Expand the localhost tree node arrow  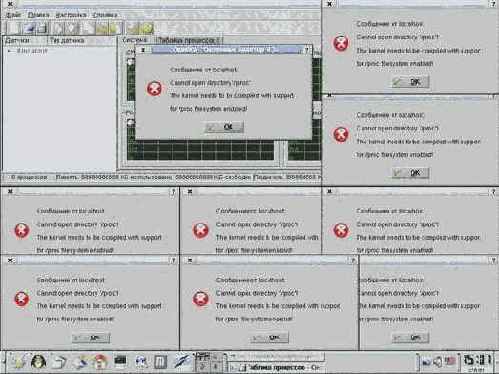10,51
